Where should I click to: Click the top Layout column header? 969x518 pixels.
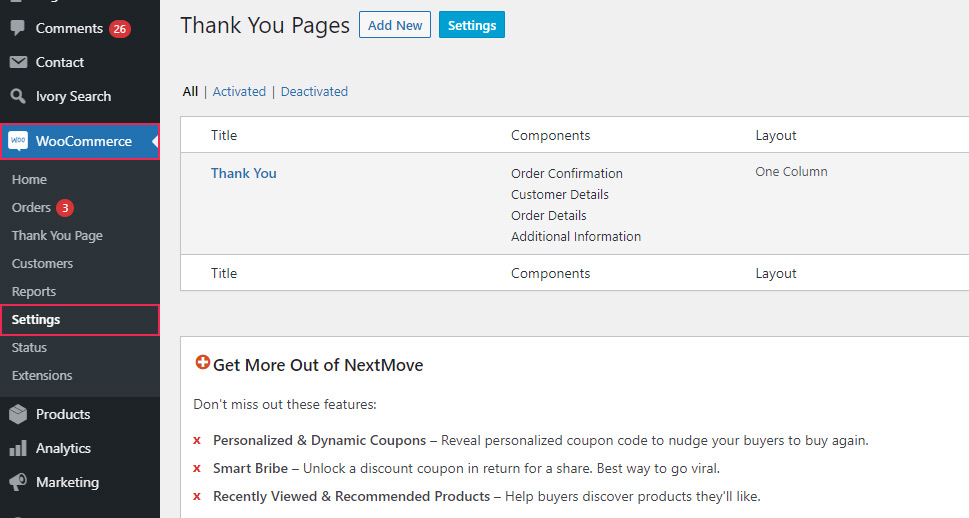tap(776, 135)
